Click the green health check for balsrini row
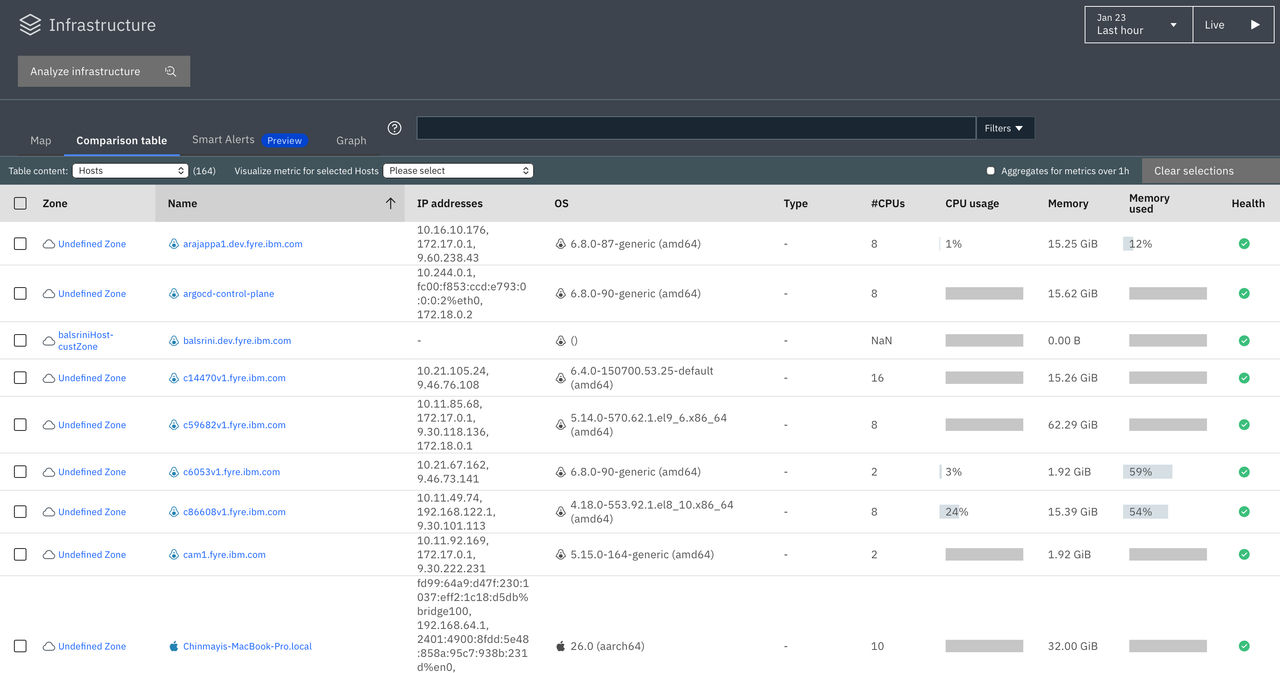Screen dimensions: 1280x673 point(1244,341)
